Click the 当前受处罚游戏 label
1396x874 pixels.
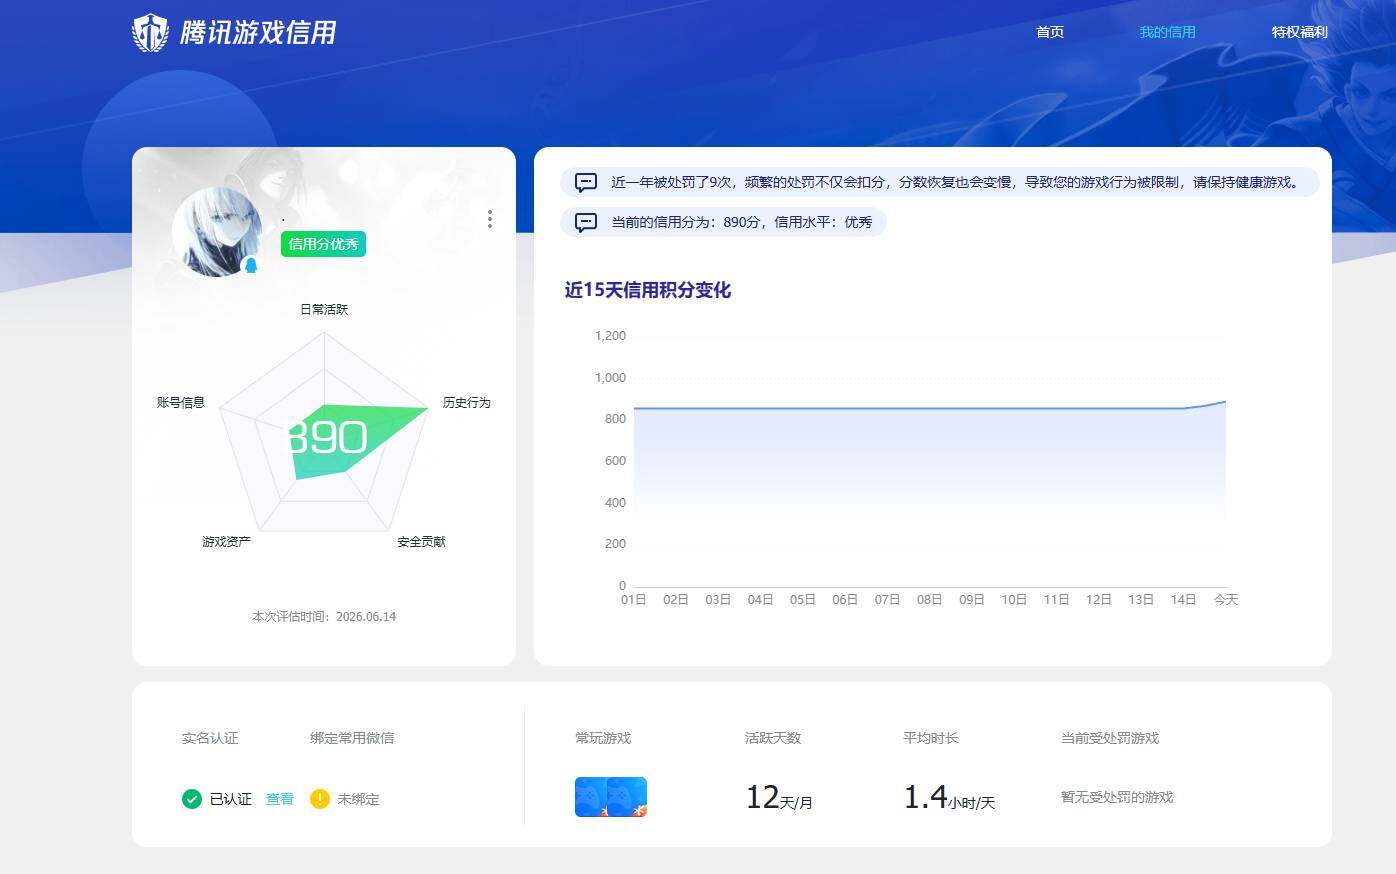[1110, 738]
